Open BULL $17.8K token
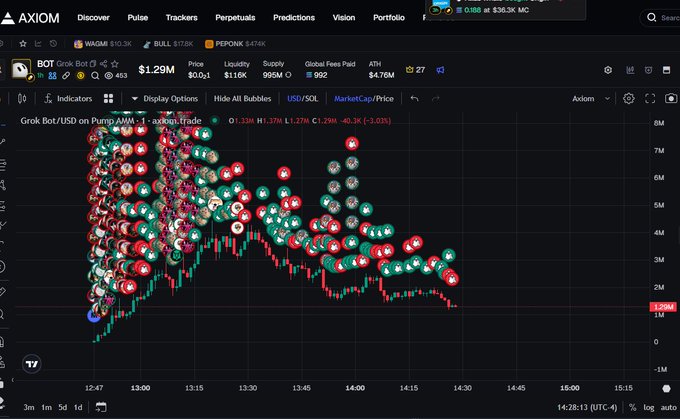680x419 pixels. 168,44
